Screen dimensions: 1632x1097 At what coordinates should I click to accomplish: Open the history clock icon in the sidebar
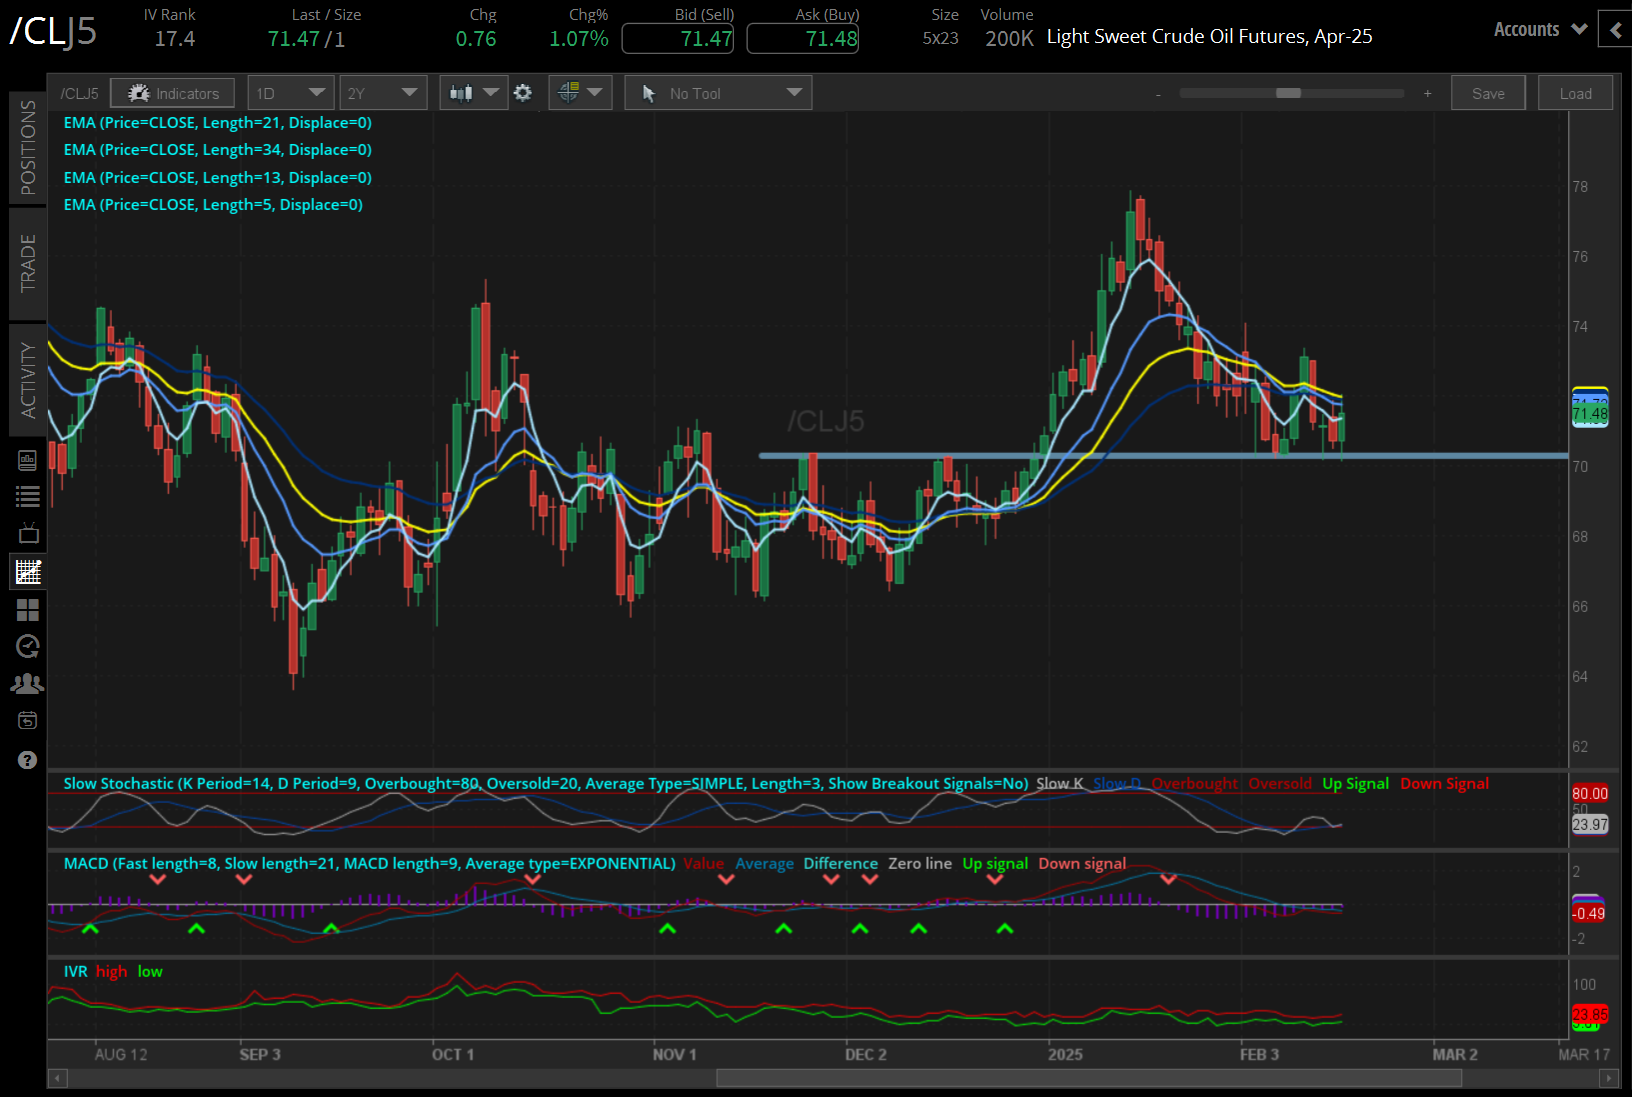pyautogui.click(x=27, y=647)
